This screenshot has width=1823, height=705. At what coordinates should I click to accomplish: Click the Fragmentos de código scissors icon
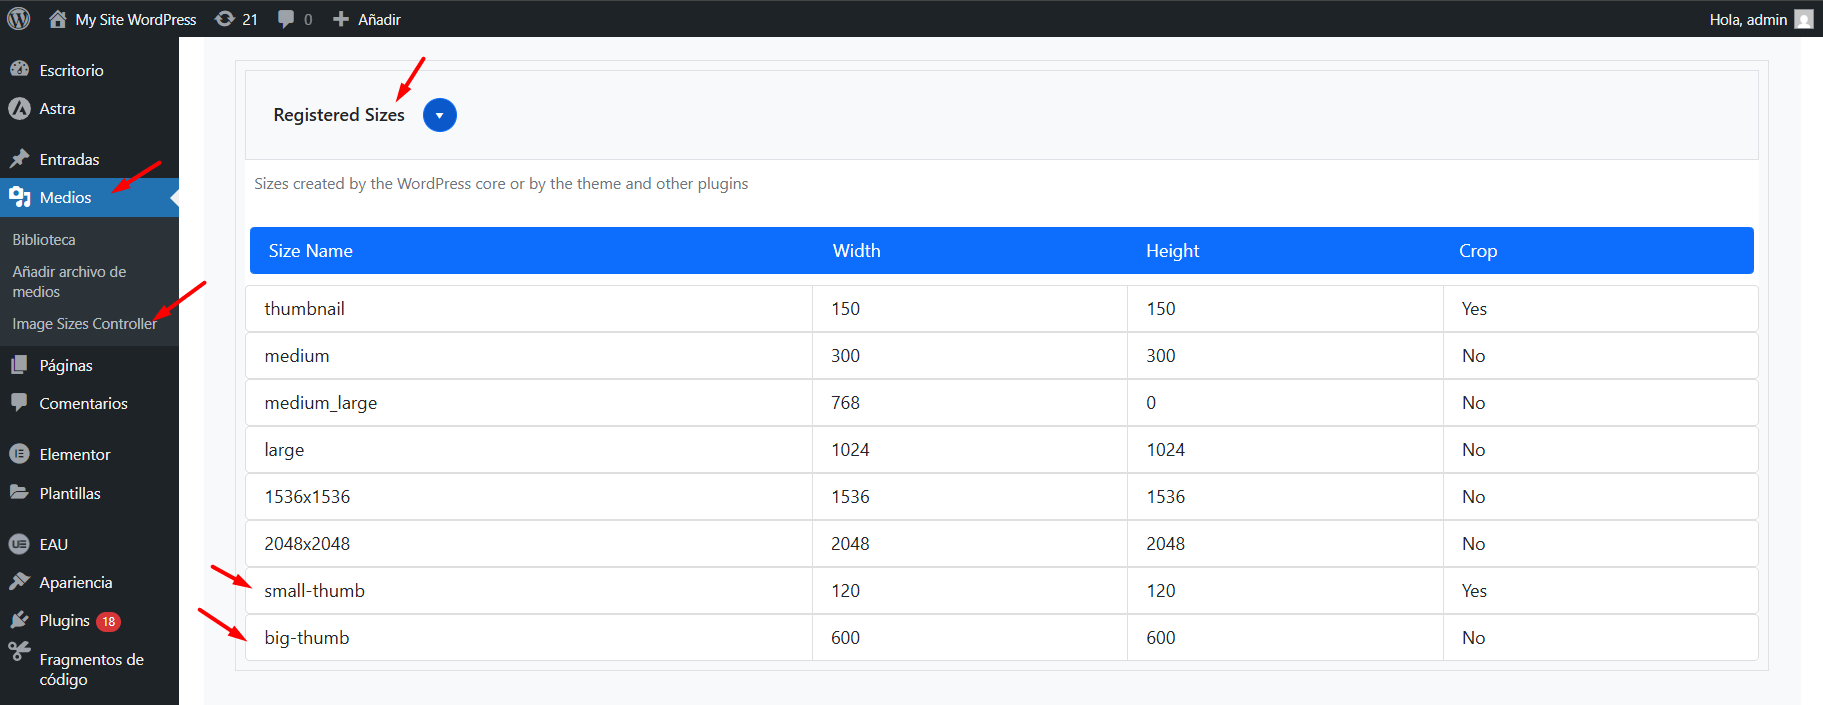click(x=19, y=652)
